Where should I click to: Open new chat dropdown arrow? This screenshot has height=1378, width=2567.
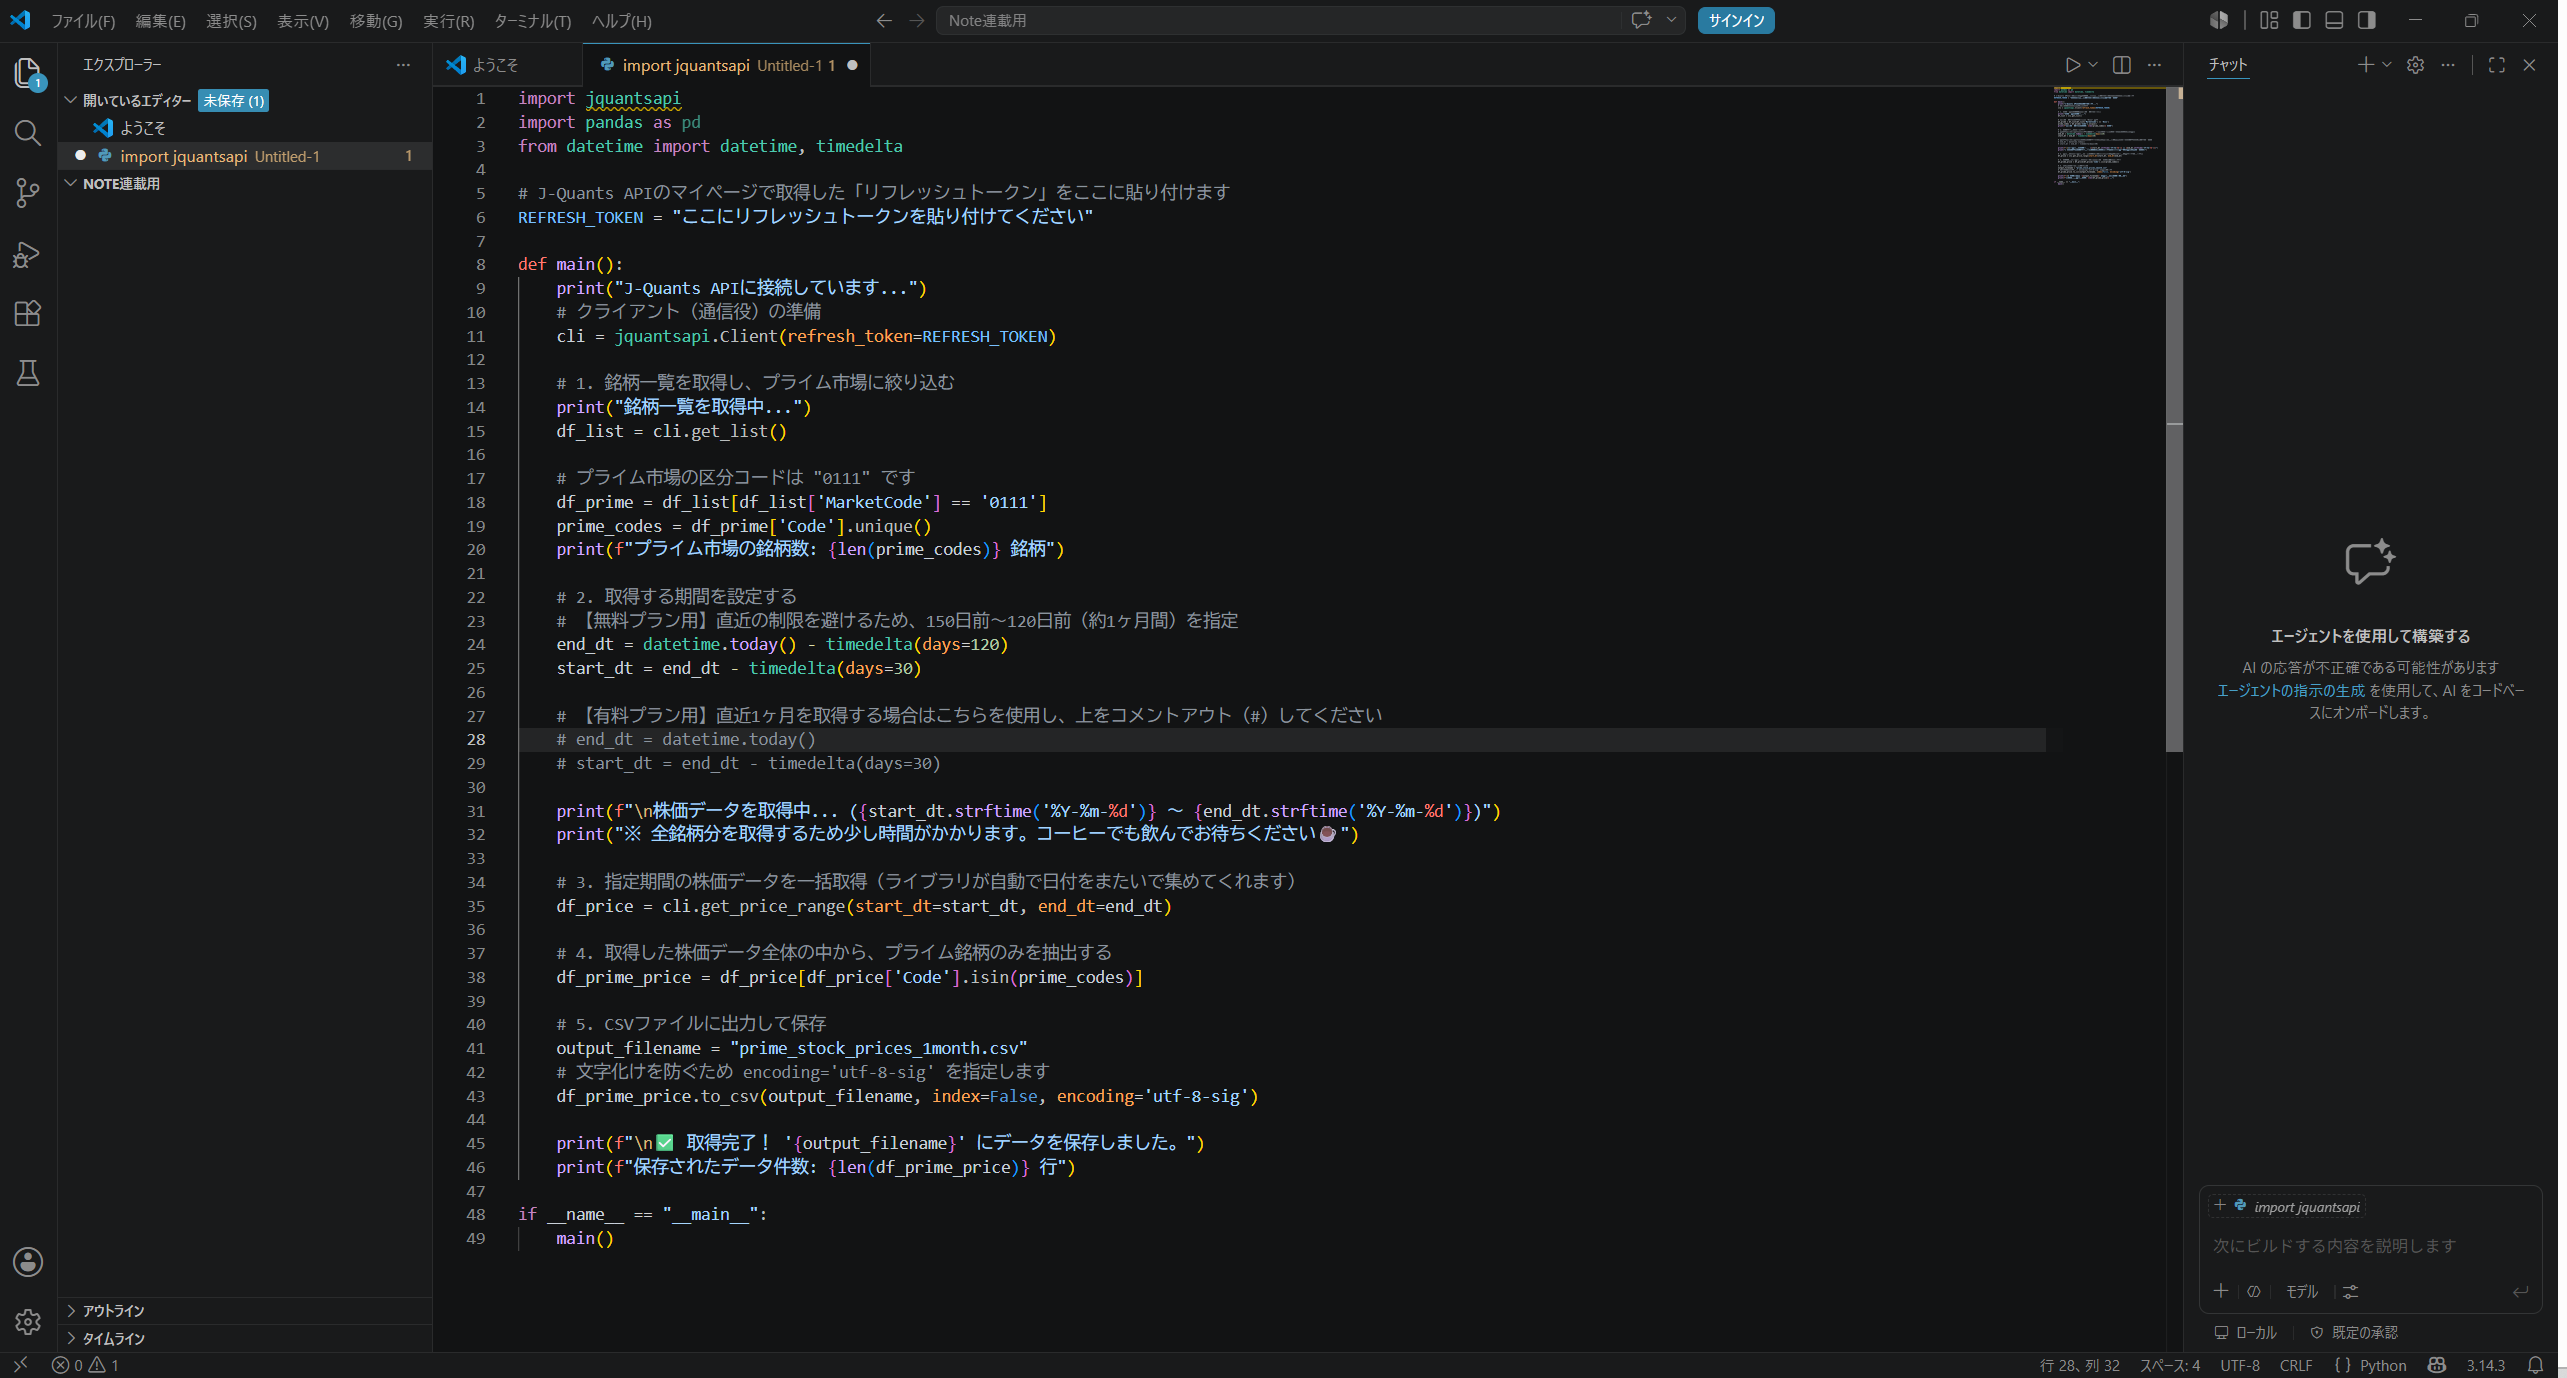(2386, 65)
